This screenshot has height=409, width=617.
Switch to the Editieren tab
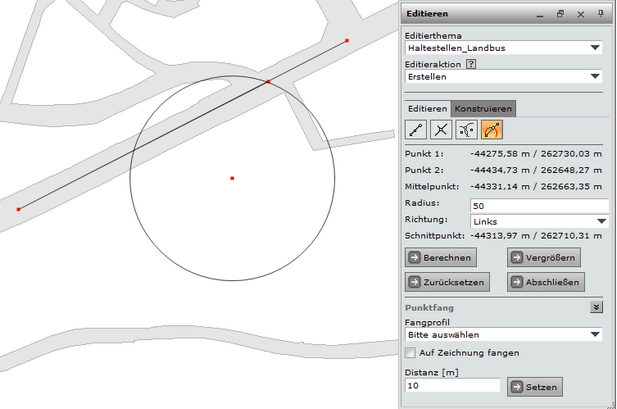[x=427, y=108]
